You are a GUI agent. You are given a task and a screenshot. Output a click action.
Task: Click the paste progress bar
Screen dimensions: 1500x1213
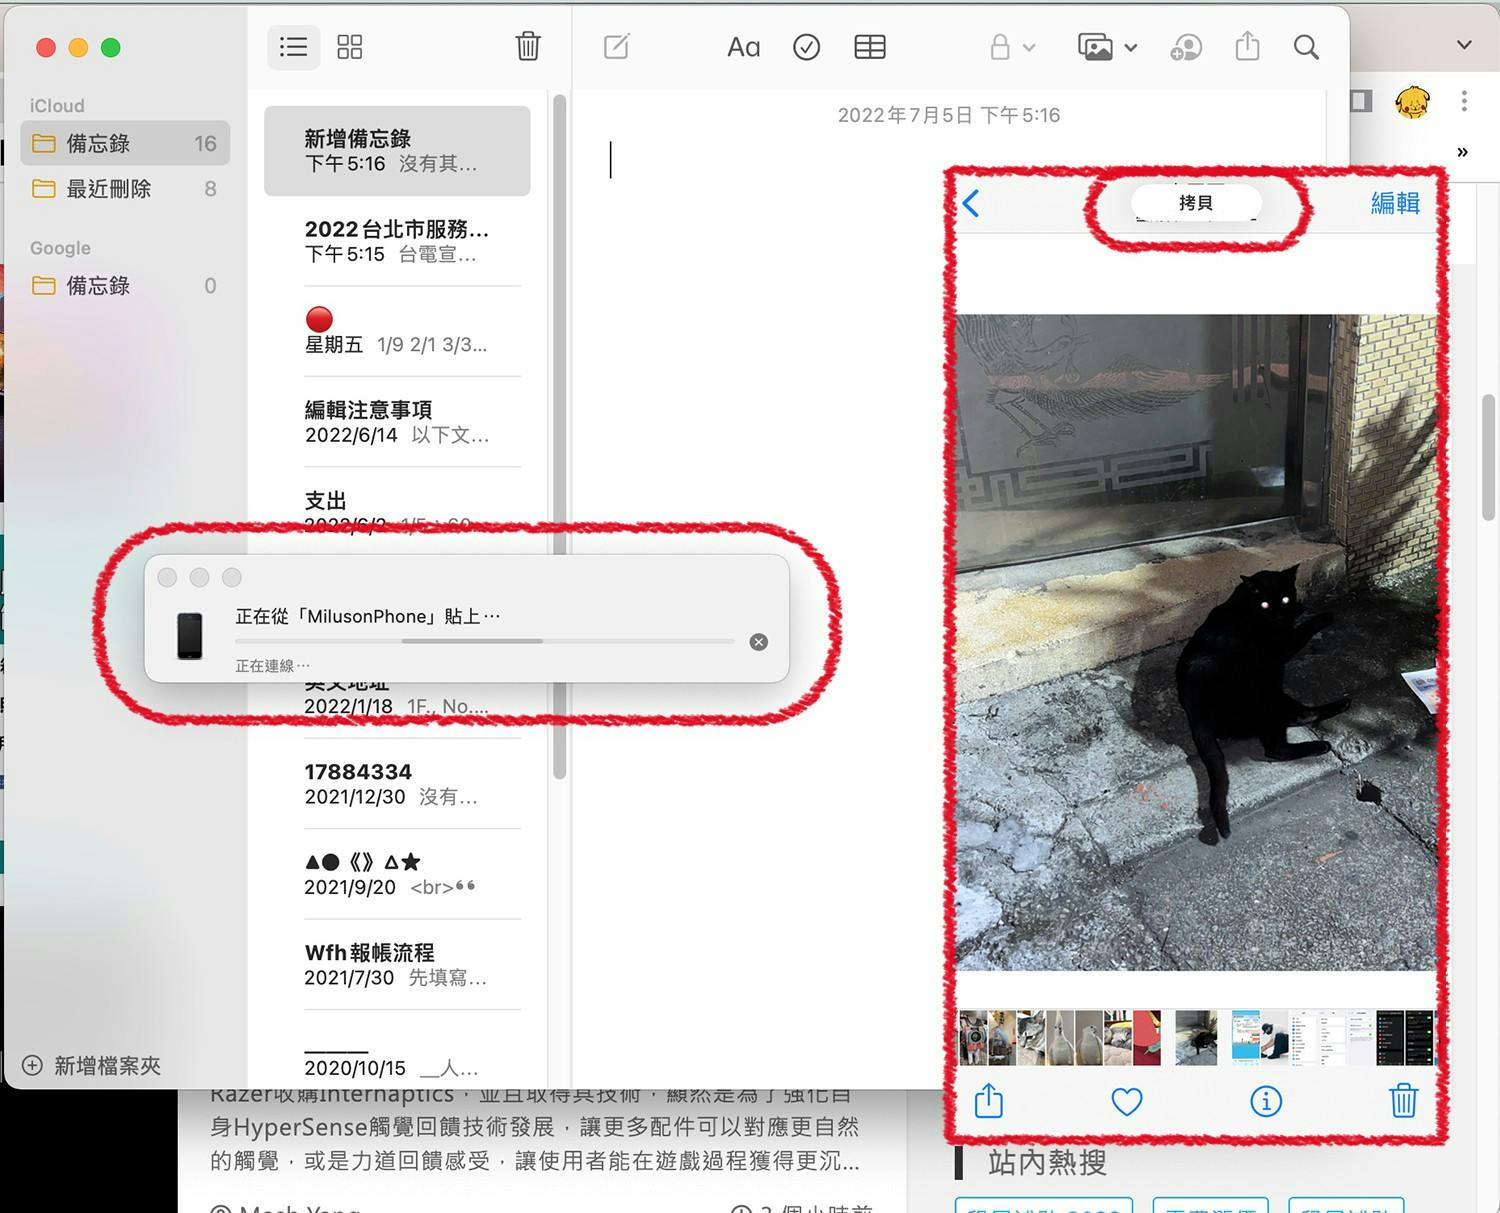pos(485,641)
